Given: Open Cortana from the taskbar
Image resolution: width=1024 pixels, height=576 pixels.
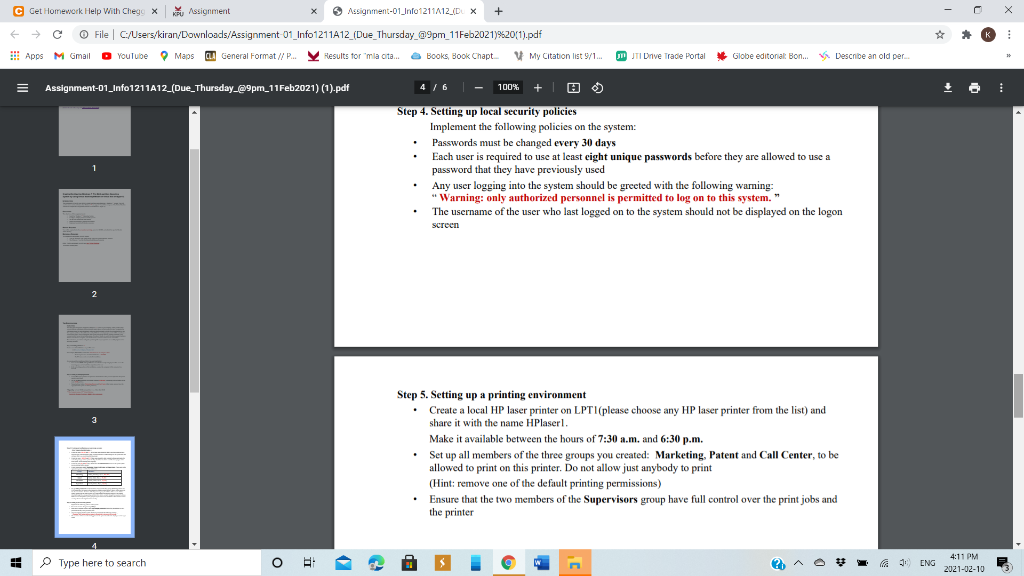Looking at the screenshot, I should click(x=277, y=563).
